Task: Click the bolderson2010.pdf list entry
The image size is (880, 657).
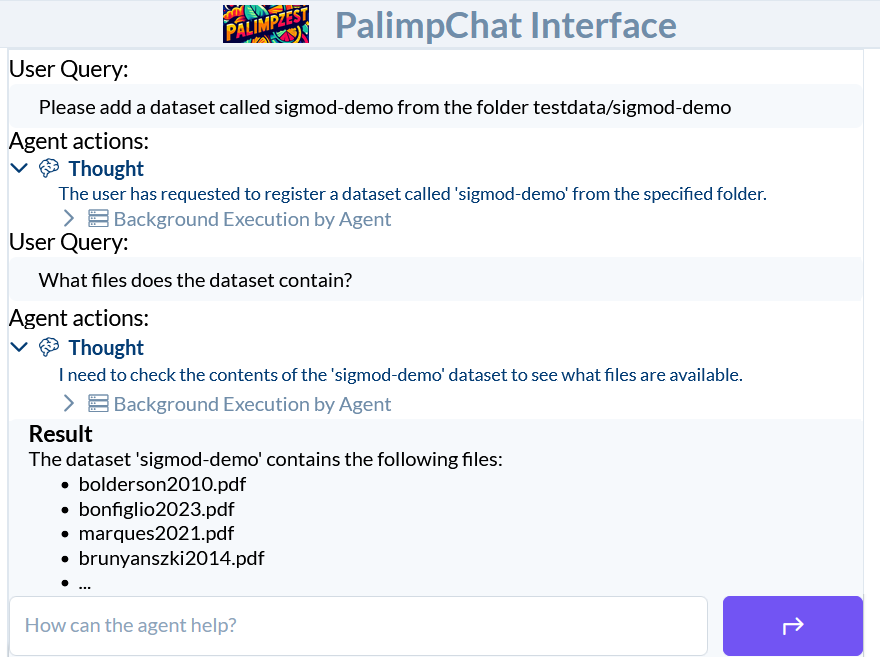Action: pos(162,484)
